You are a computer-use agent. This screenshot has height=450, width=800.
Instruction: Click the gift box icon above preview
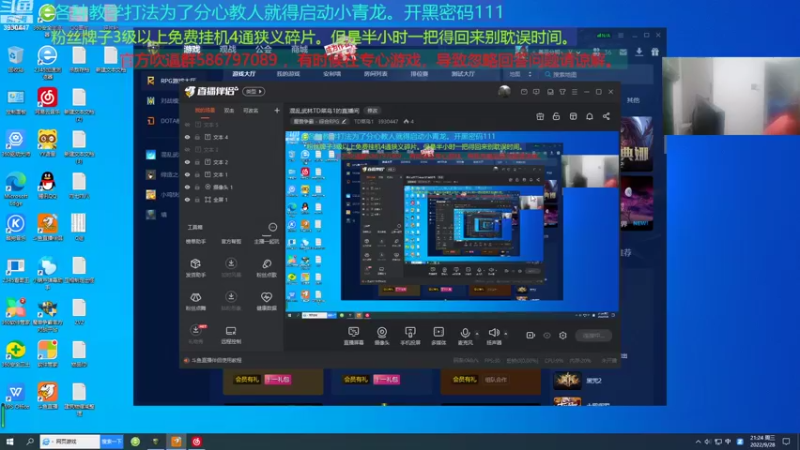click(x=540, y=116)
